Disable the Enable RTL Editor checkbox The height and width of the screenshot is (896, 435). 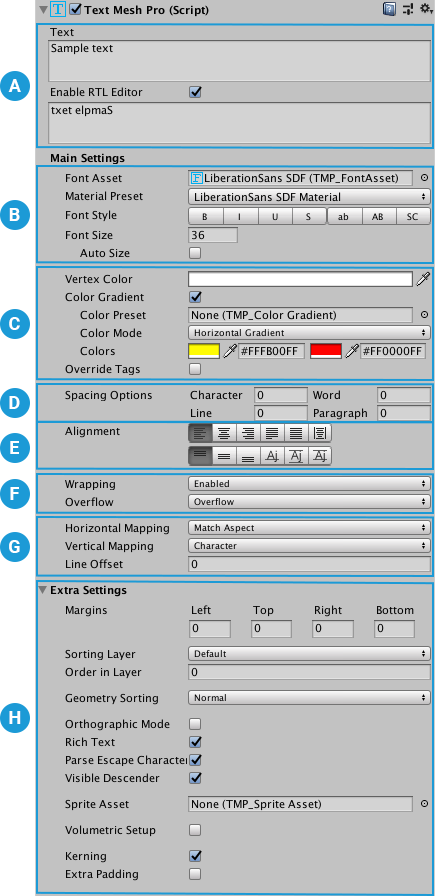pyautogui.click(x=195, y=92)
